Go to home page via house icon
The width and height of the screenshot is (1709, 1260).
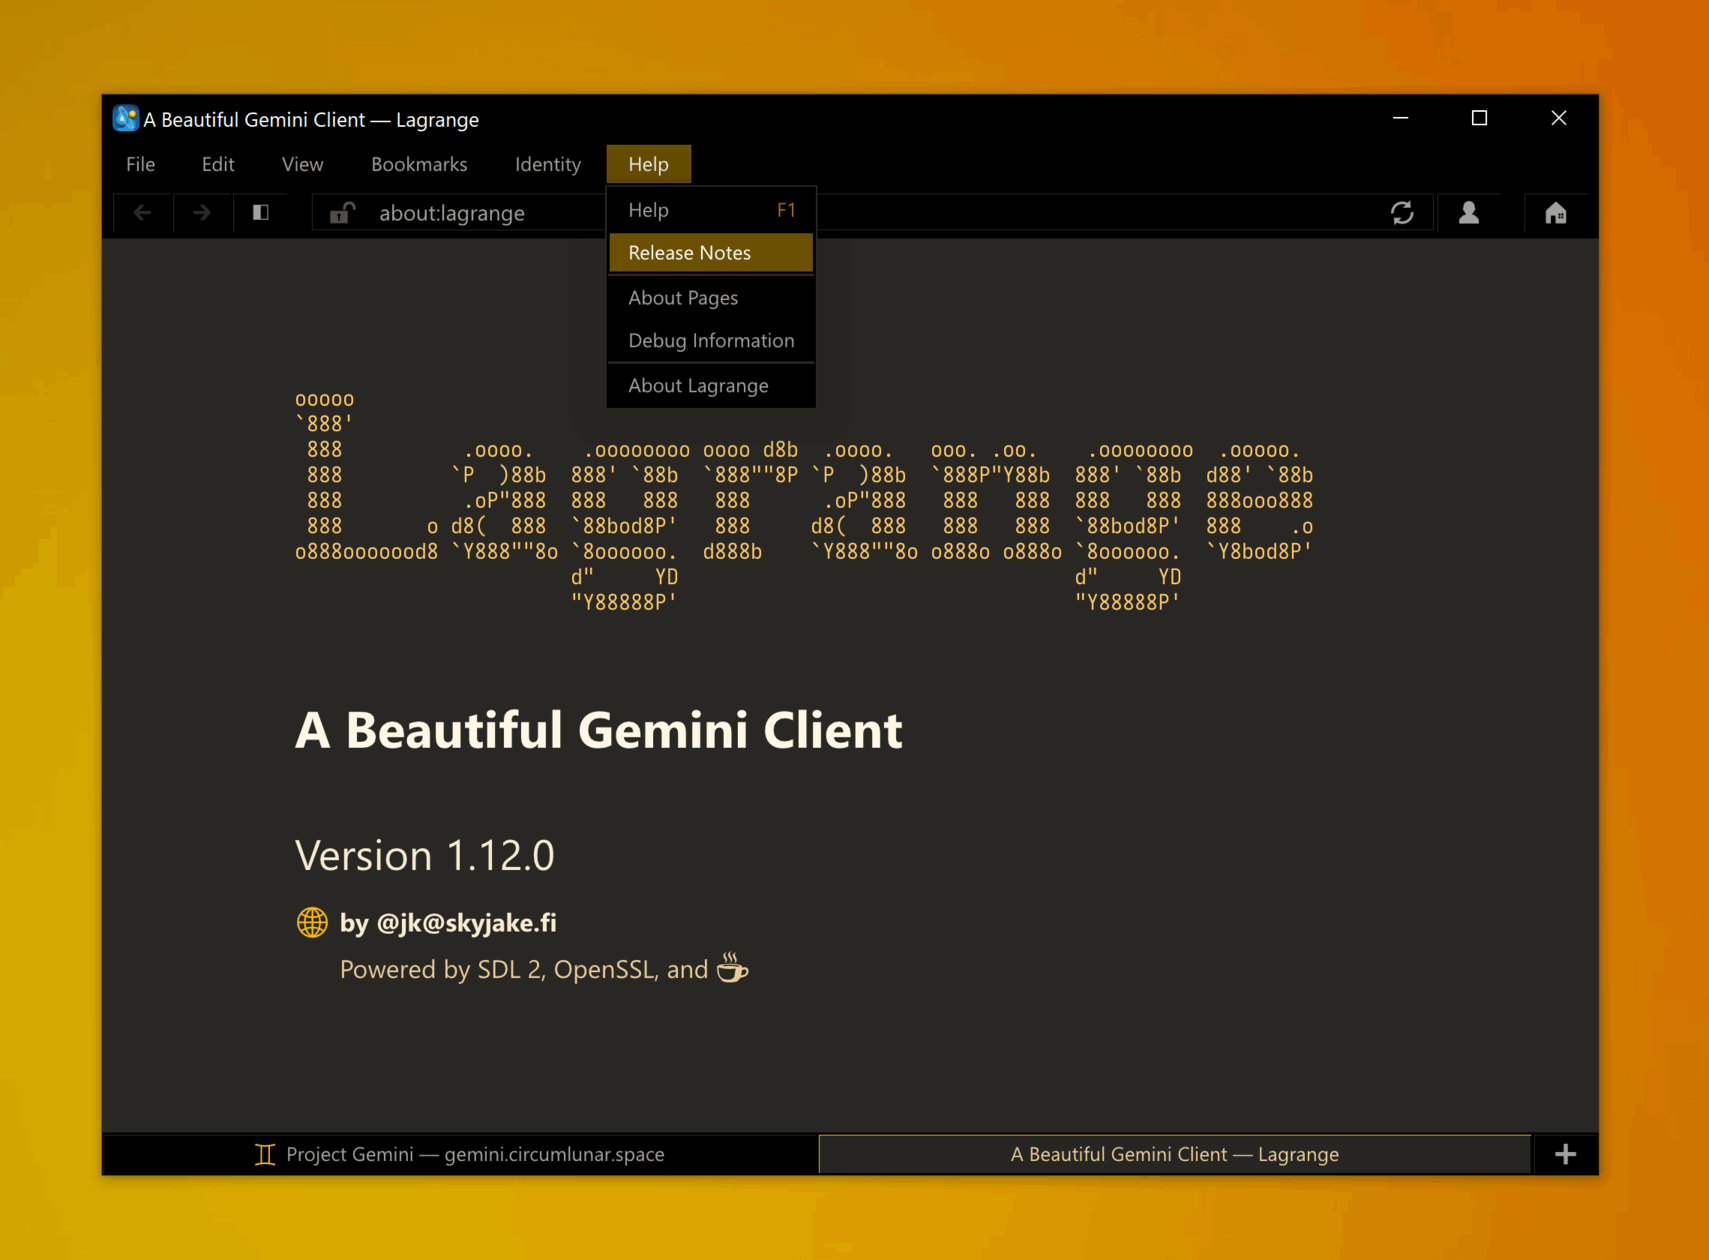(x=1556, y=213)
